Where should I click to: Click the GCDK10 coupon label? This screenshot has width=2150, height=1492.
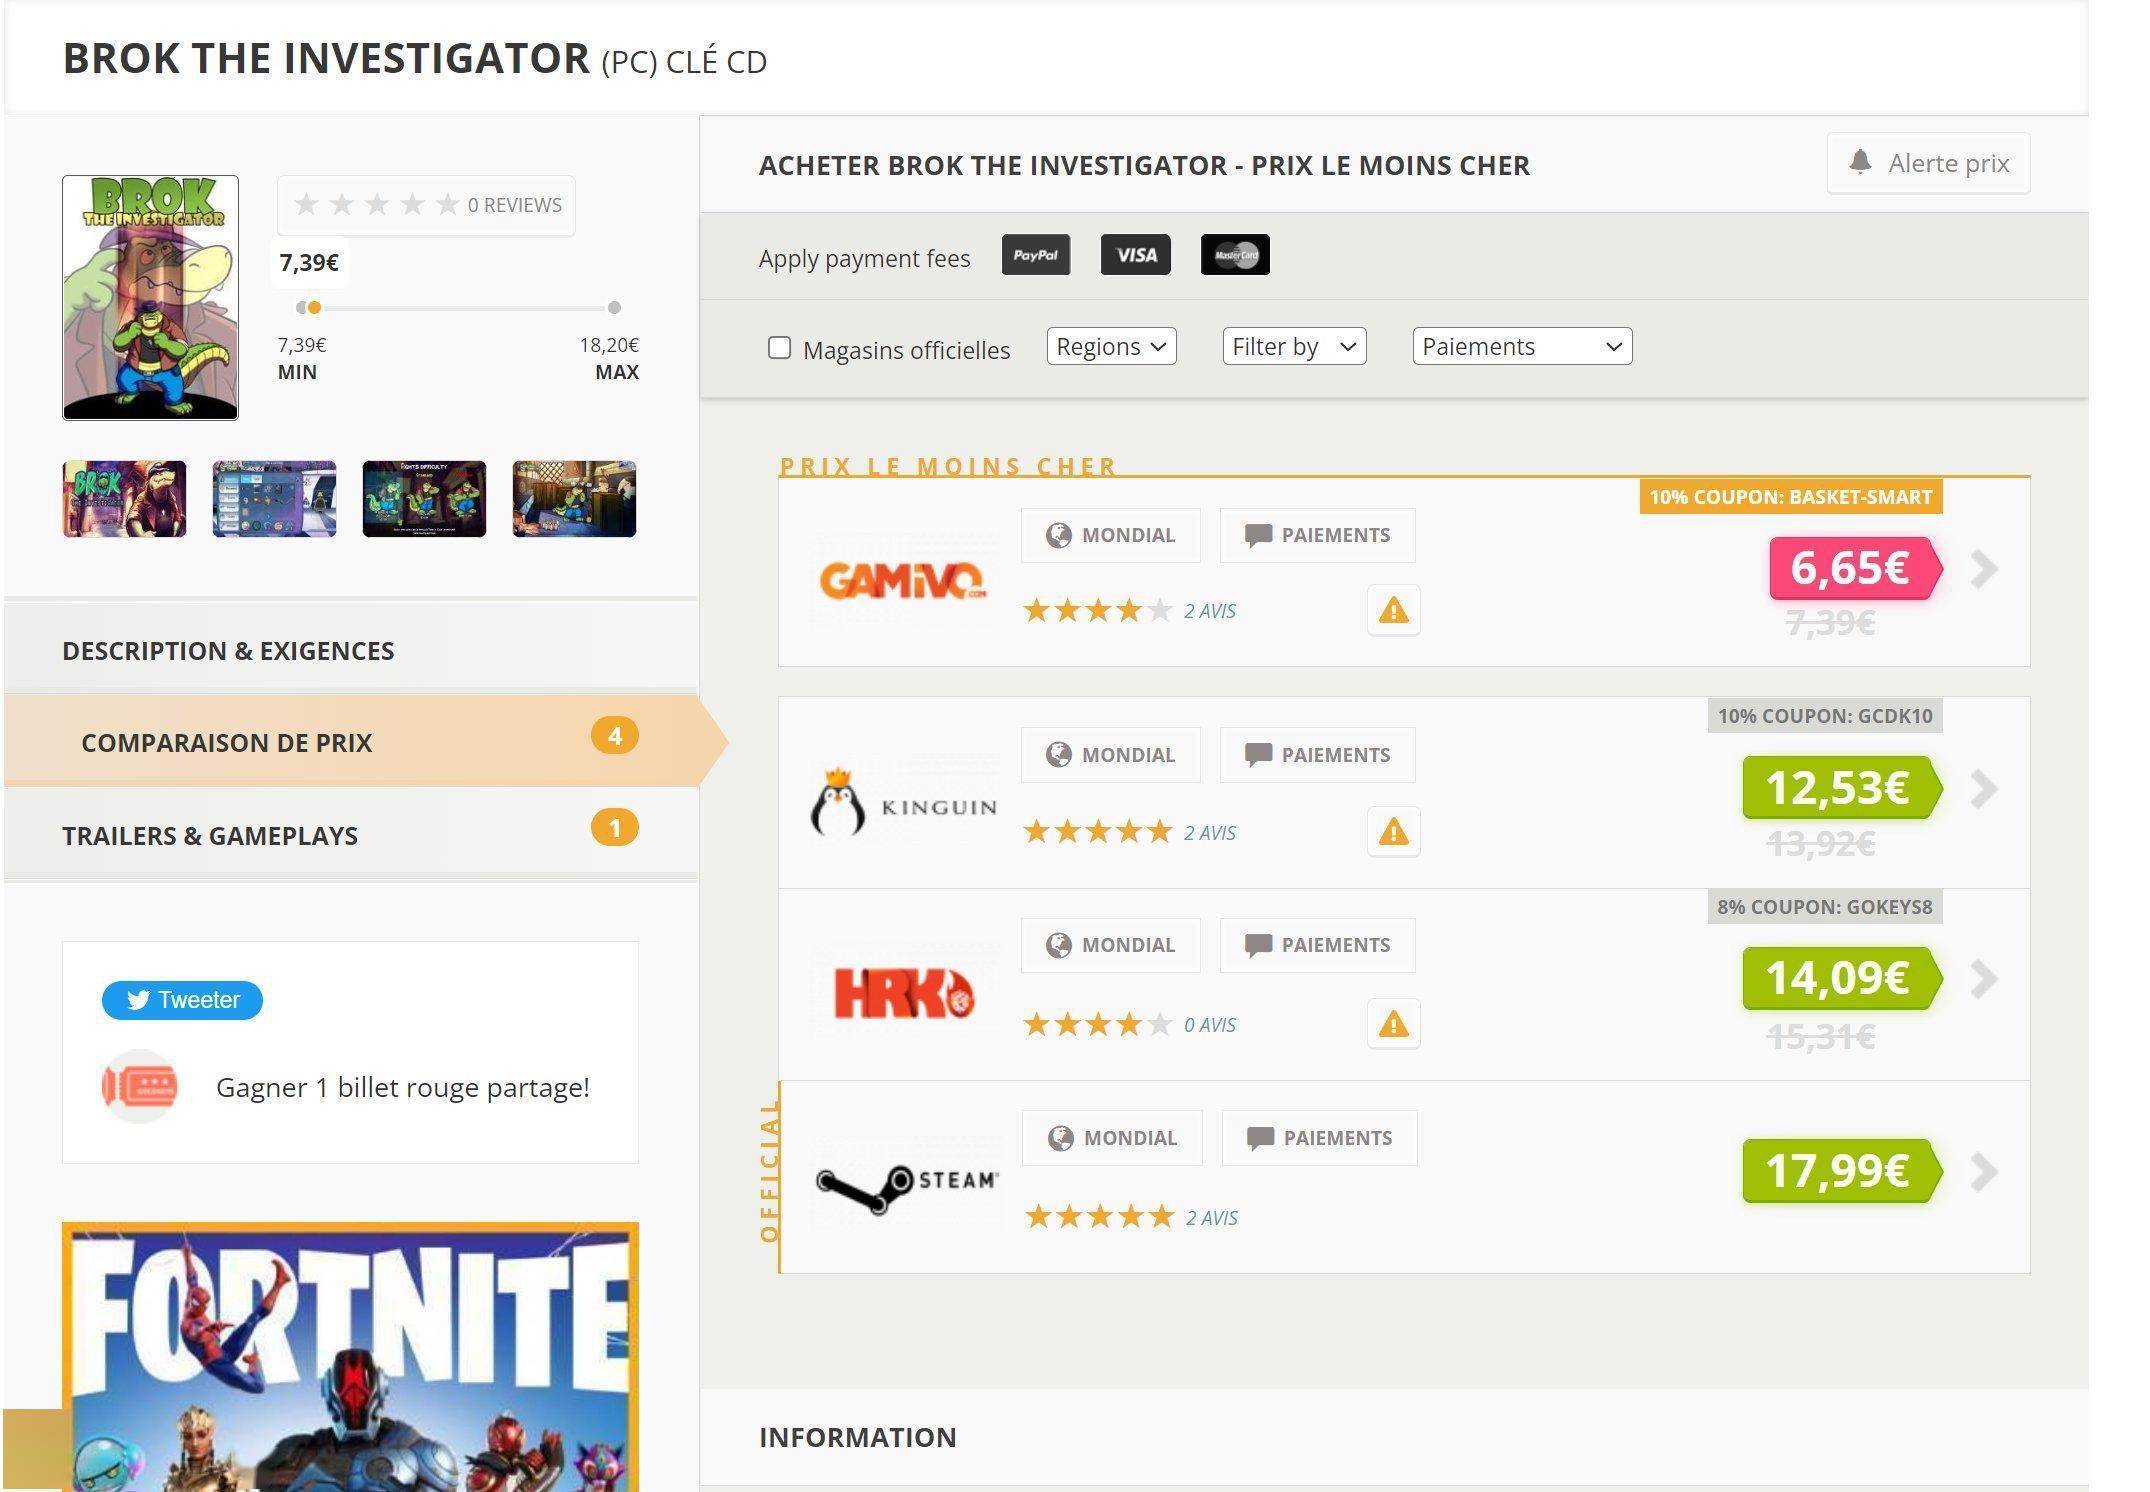[x=1825, y=716]
